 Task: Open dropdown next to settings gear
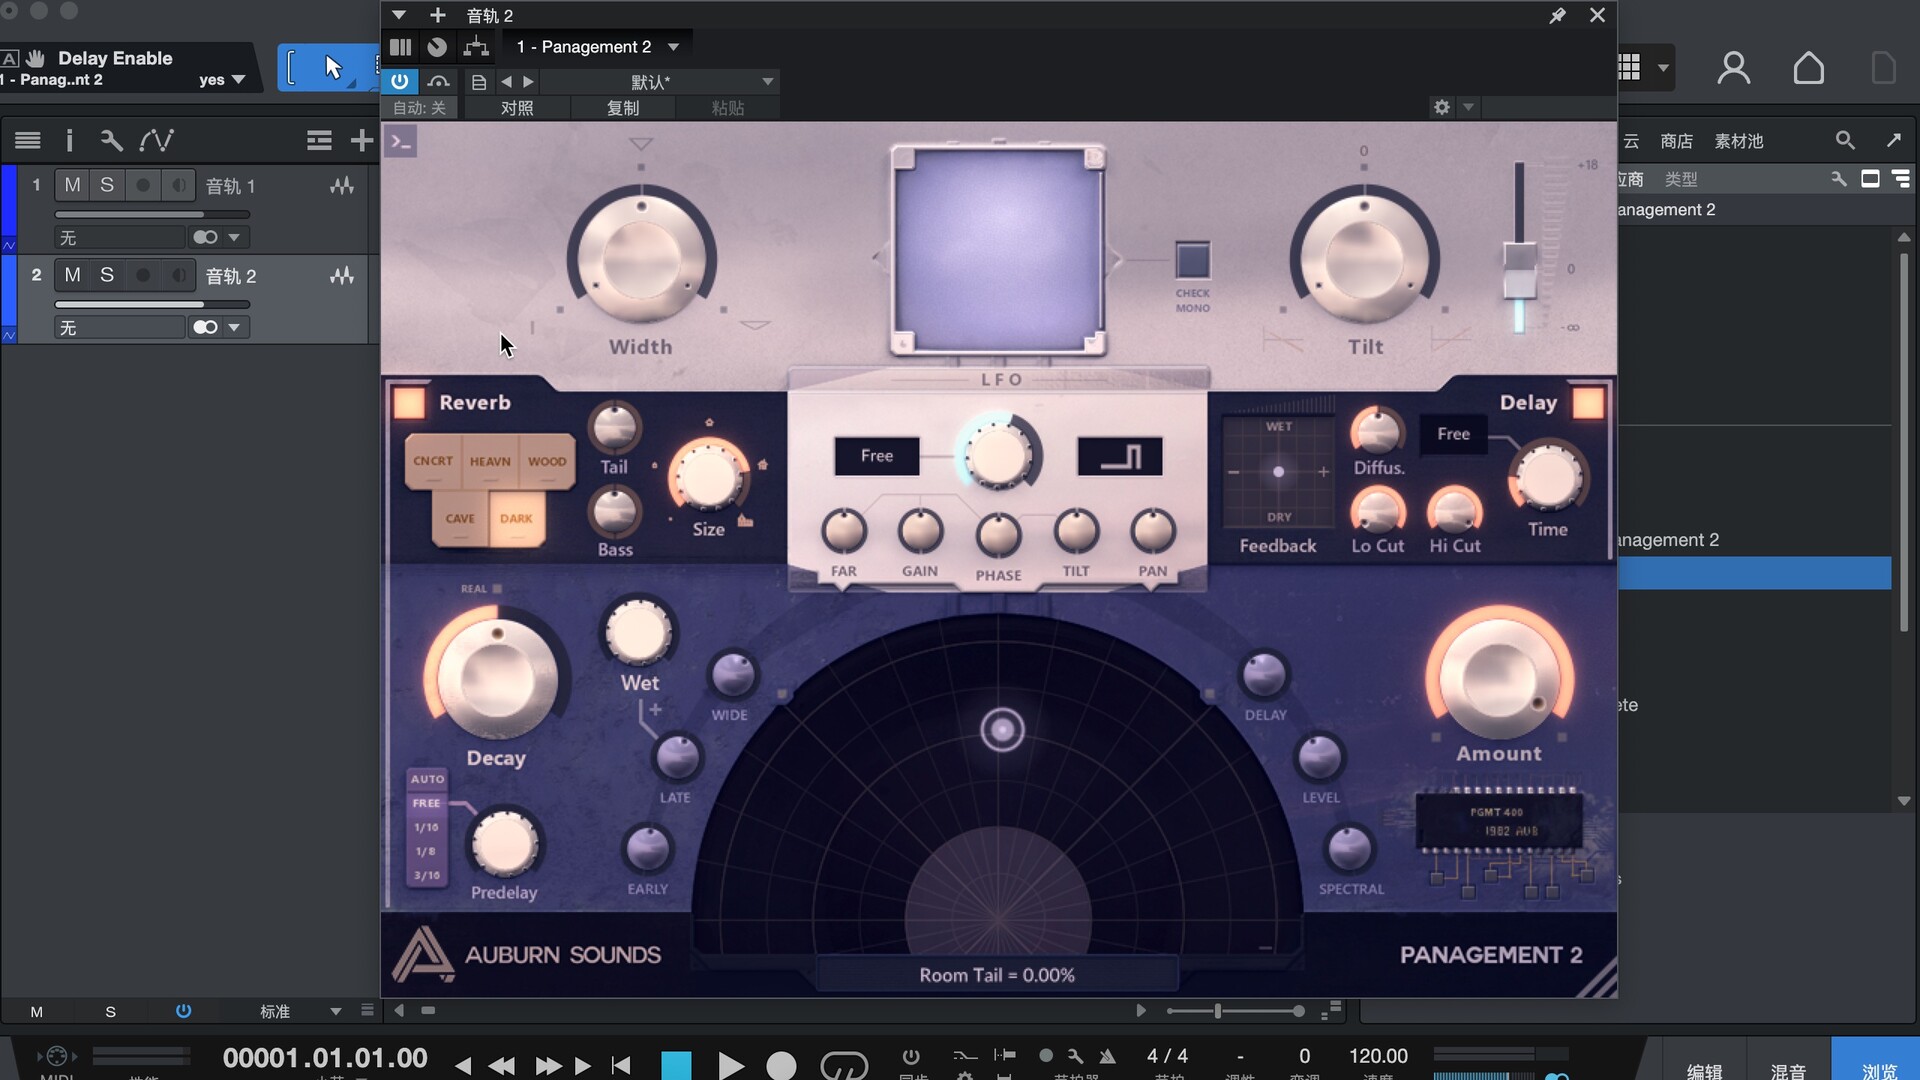(x=1468, y=107)
